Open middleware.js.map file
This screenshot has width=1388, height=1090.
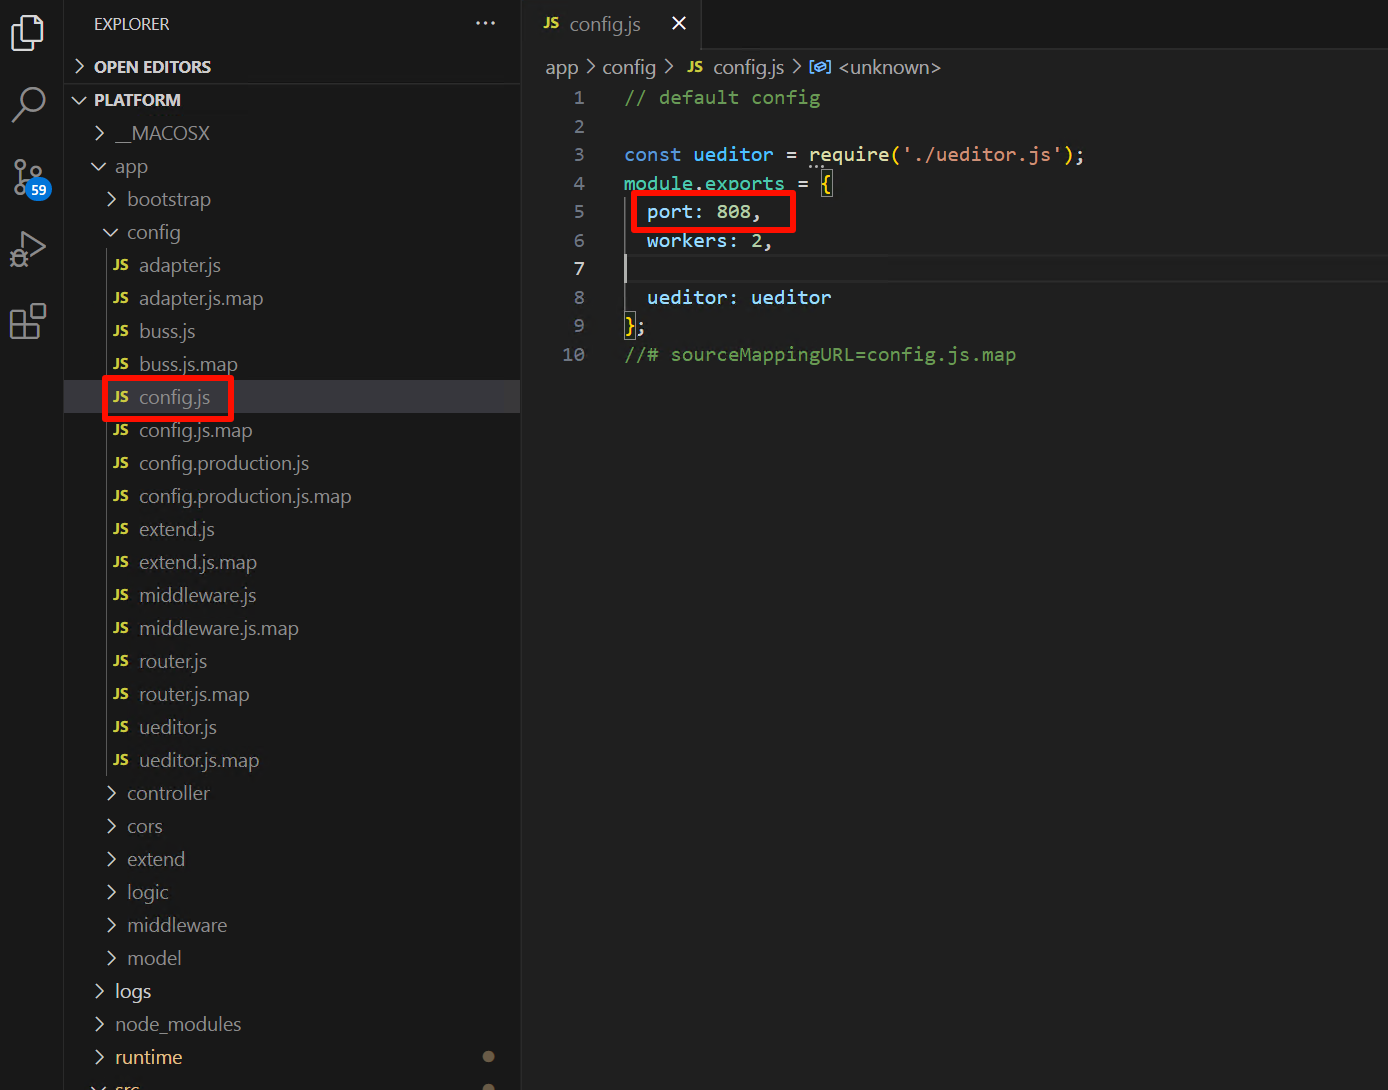292,628
